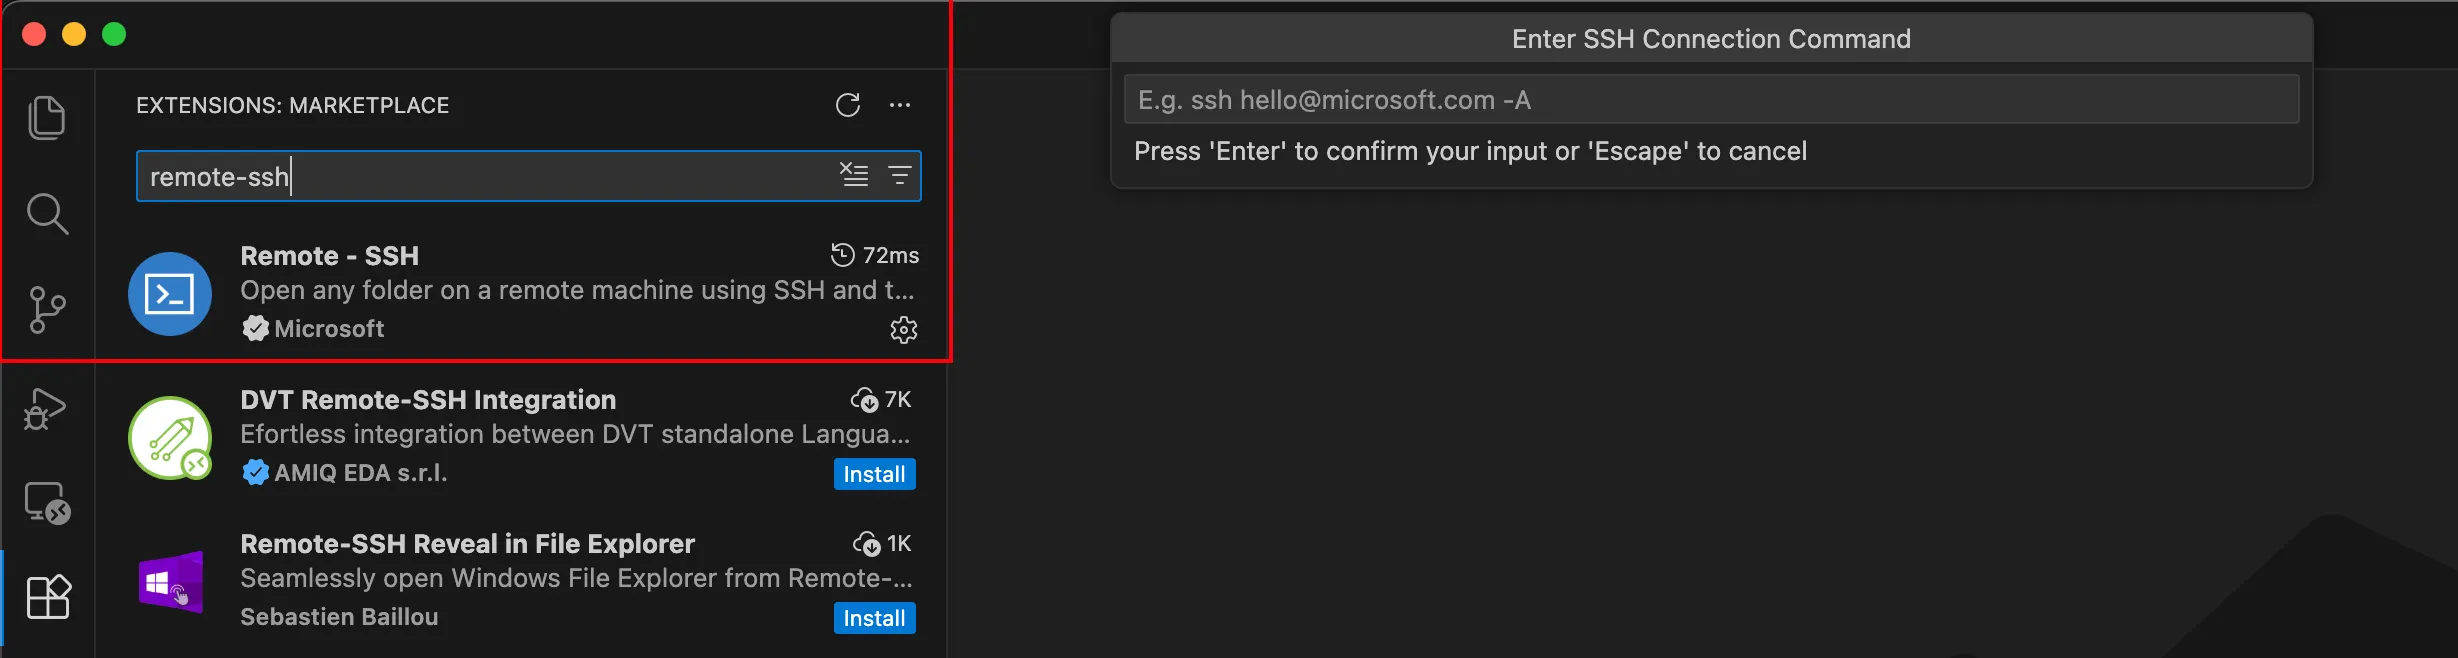Install DVT Remote-SSH Integration extension
The width and height of the screenshot is (2458, 658).
point(874,474)
